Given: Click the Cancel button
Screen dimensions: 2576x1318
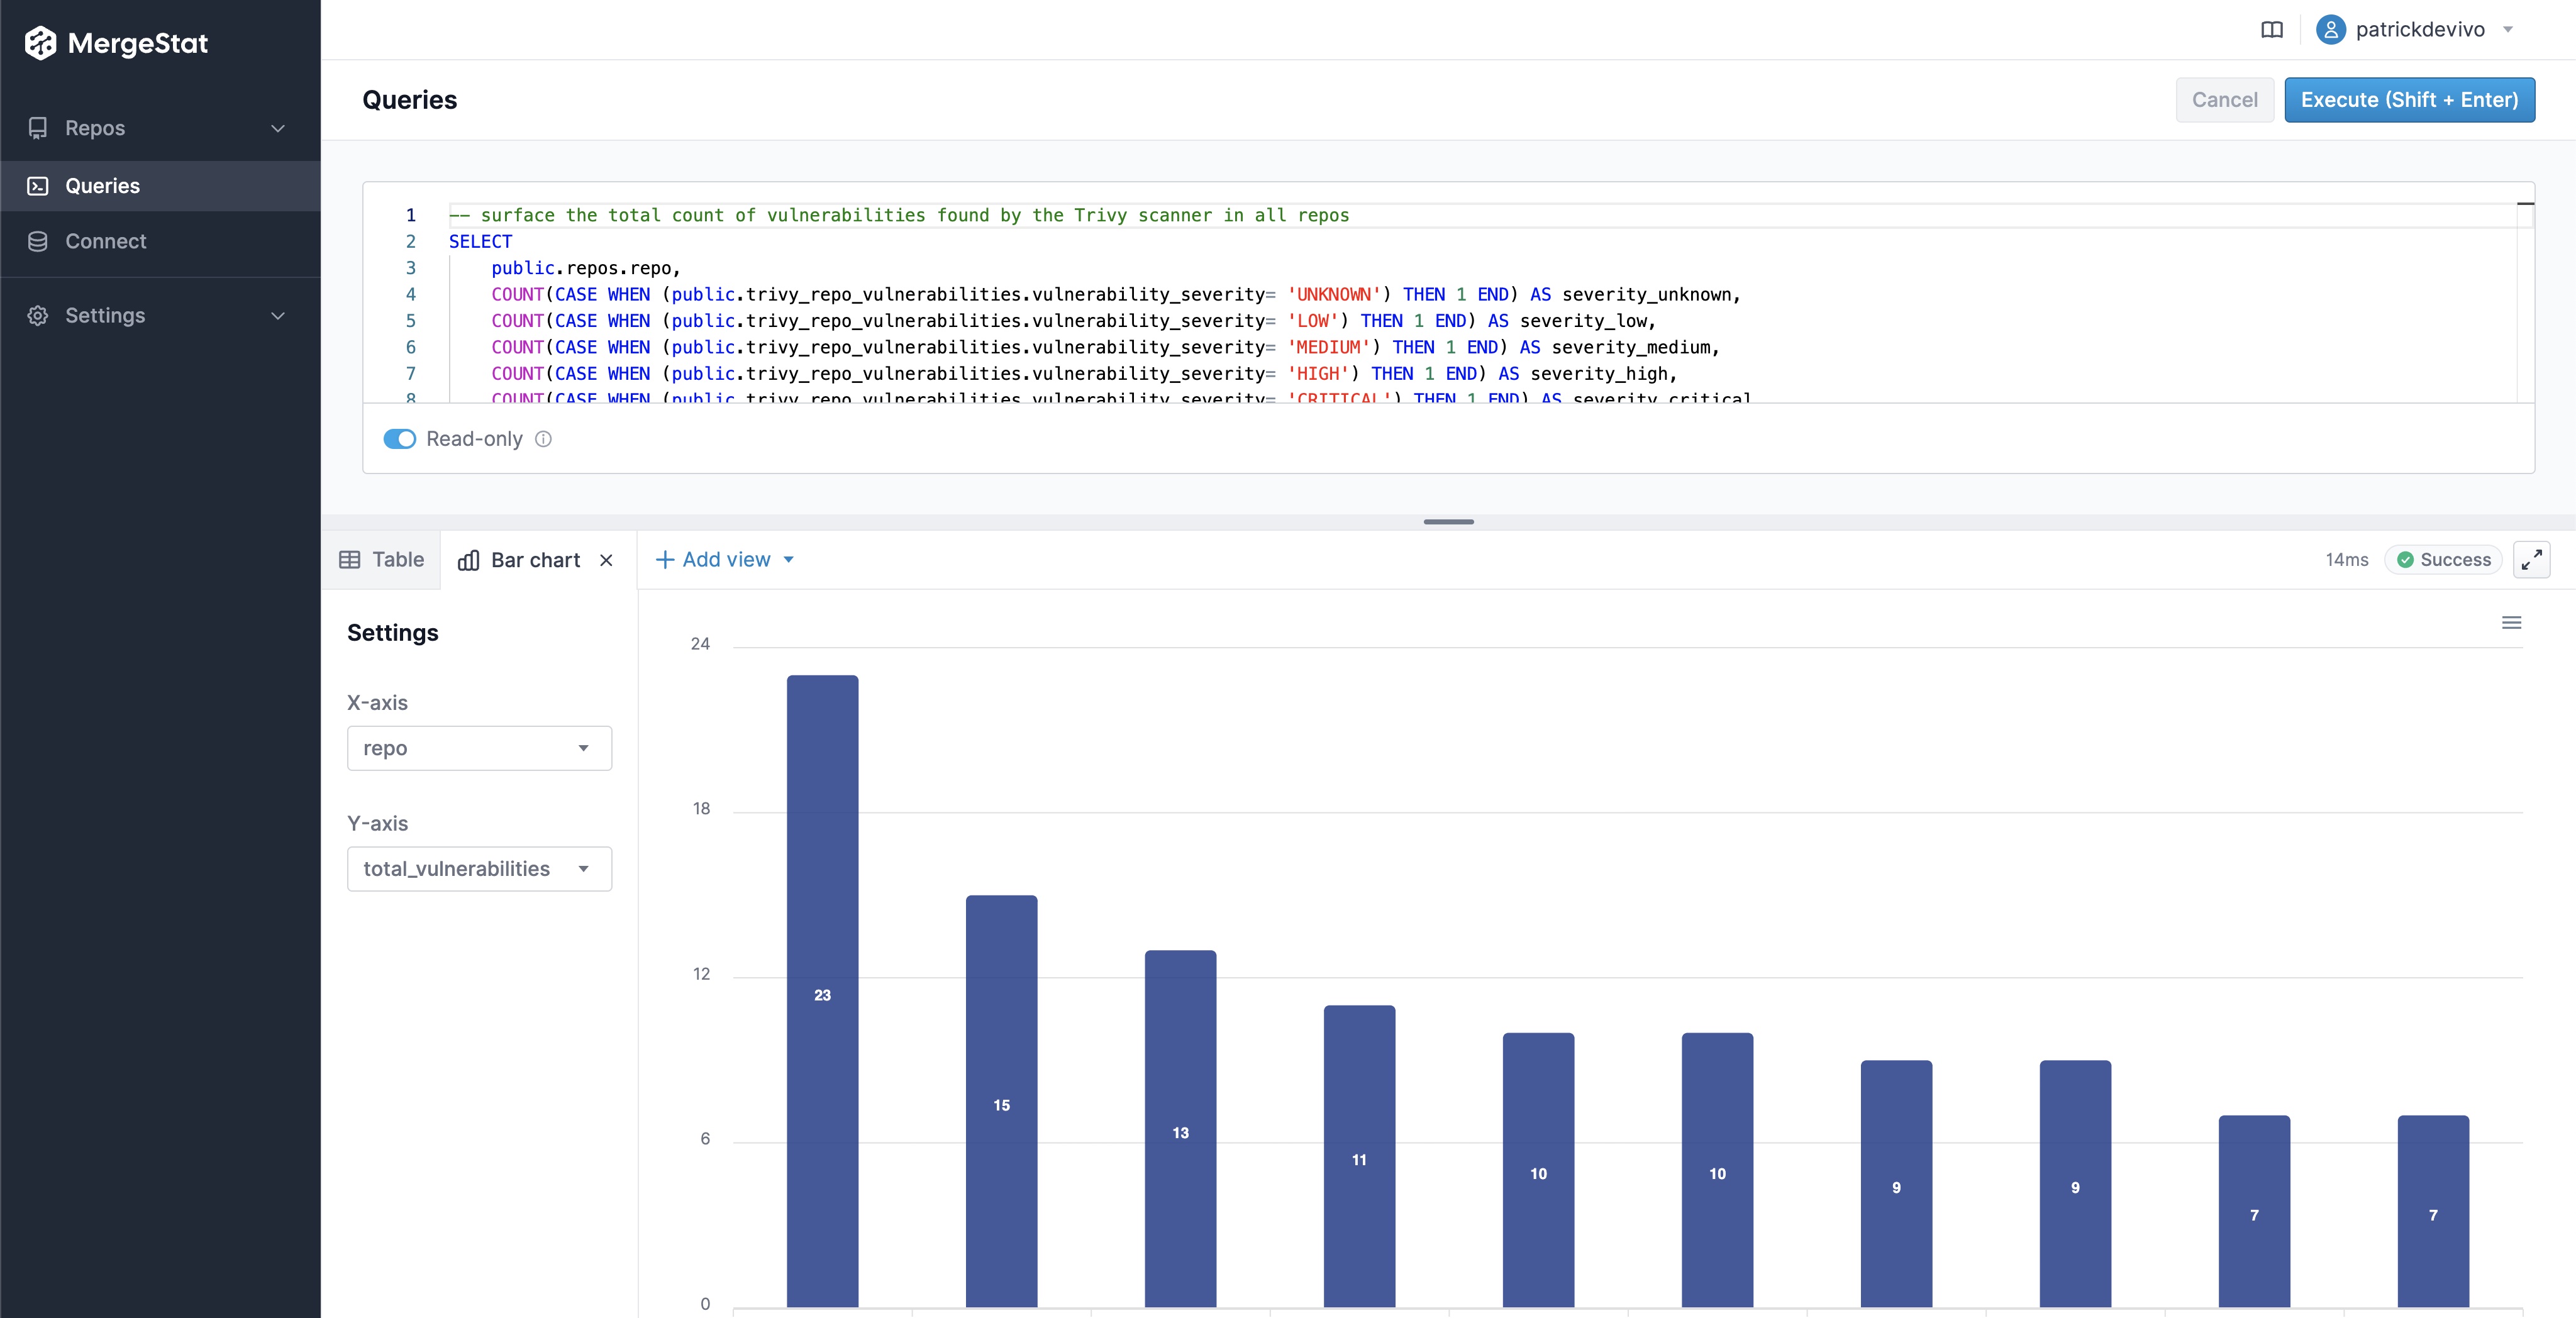Looking at the screenshot, I should tap(2224, 100).
